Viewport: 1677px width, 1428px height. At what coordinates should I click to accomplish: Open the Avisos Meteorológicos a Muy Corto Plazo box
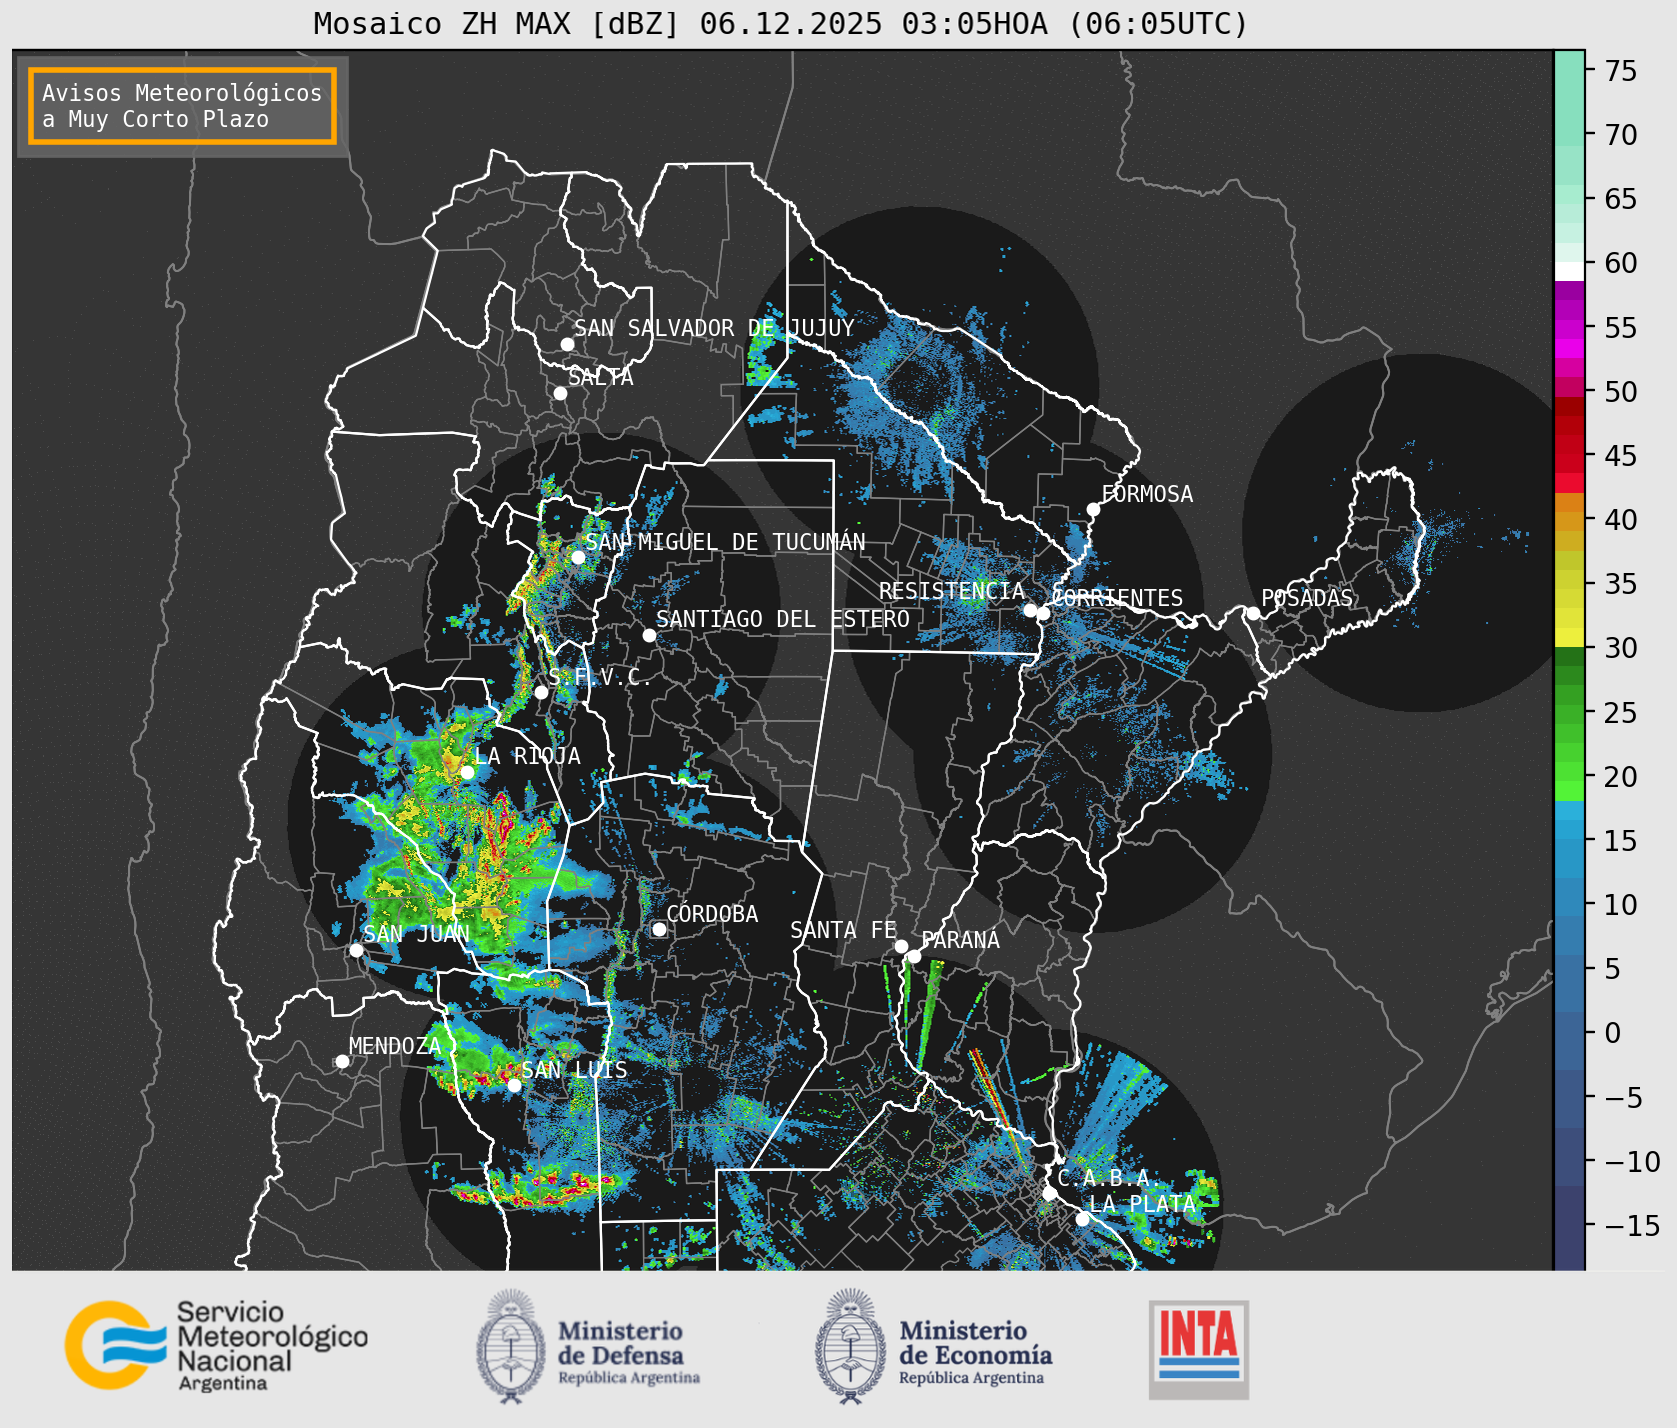click(x=182, y=106)
